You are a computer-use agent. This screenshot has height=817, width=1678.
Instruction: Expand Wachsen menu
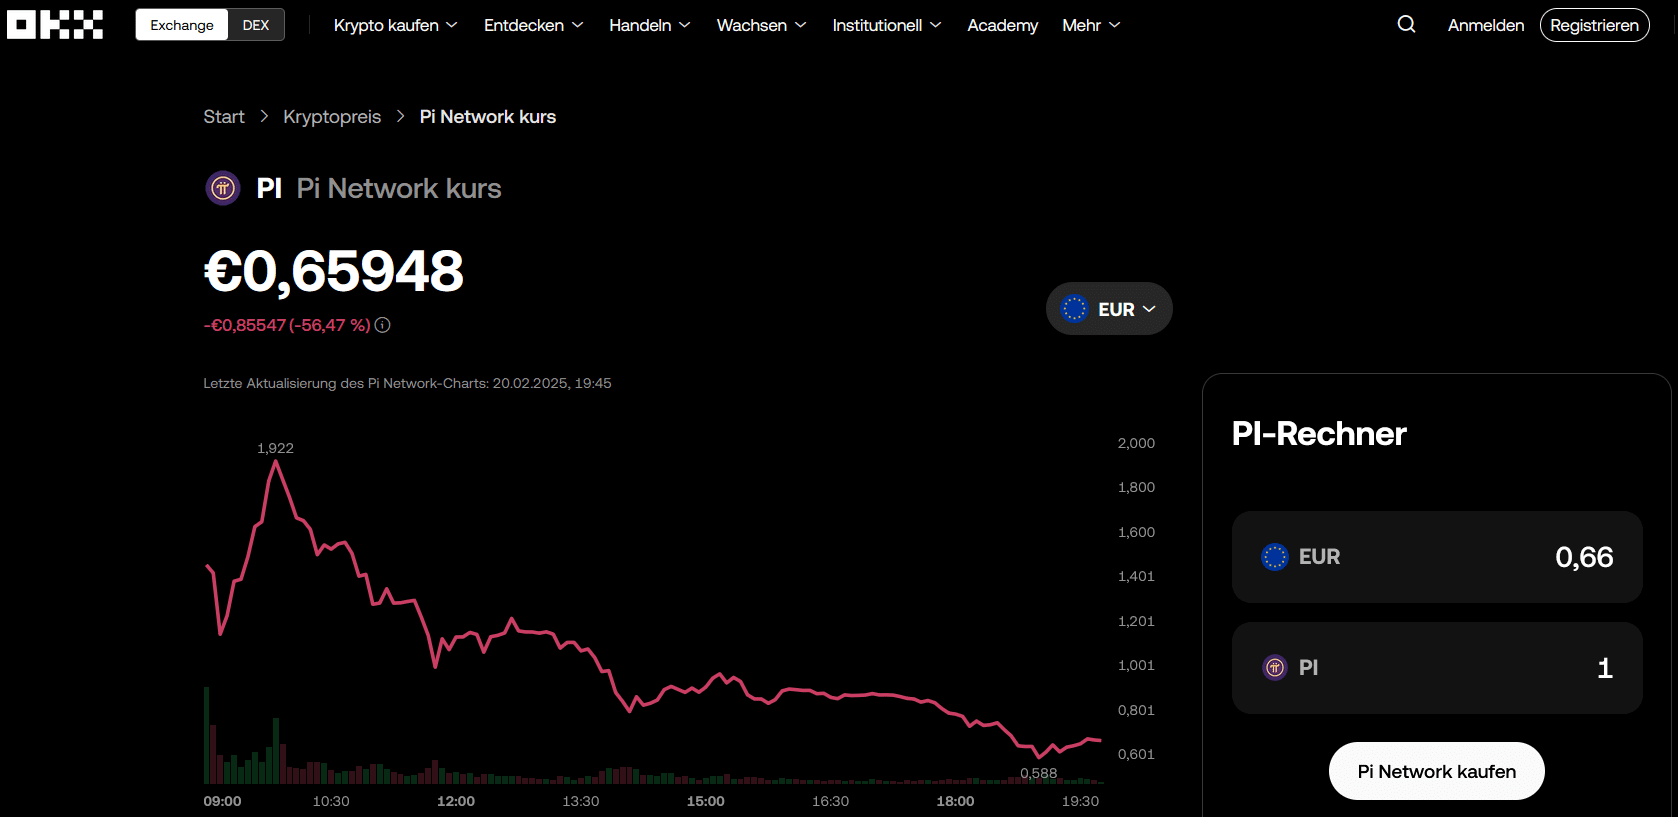tap(761, 25)
